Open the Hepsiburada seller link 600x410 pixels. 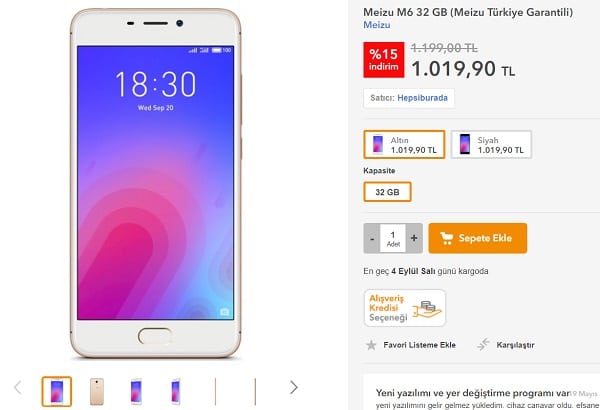(422, 98)
